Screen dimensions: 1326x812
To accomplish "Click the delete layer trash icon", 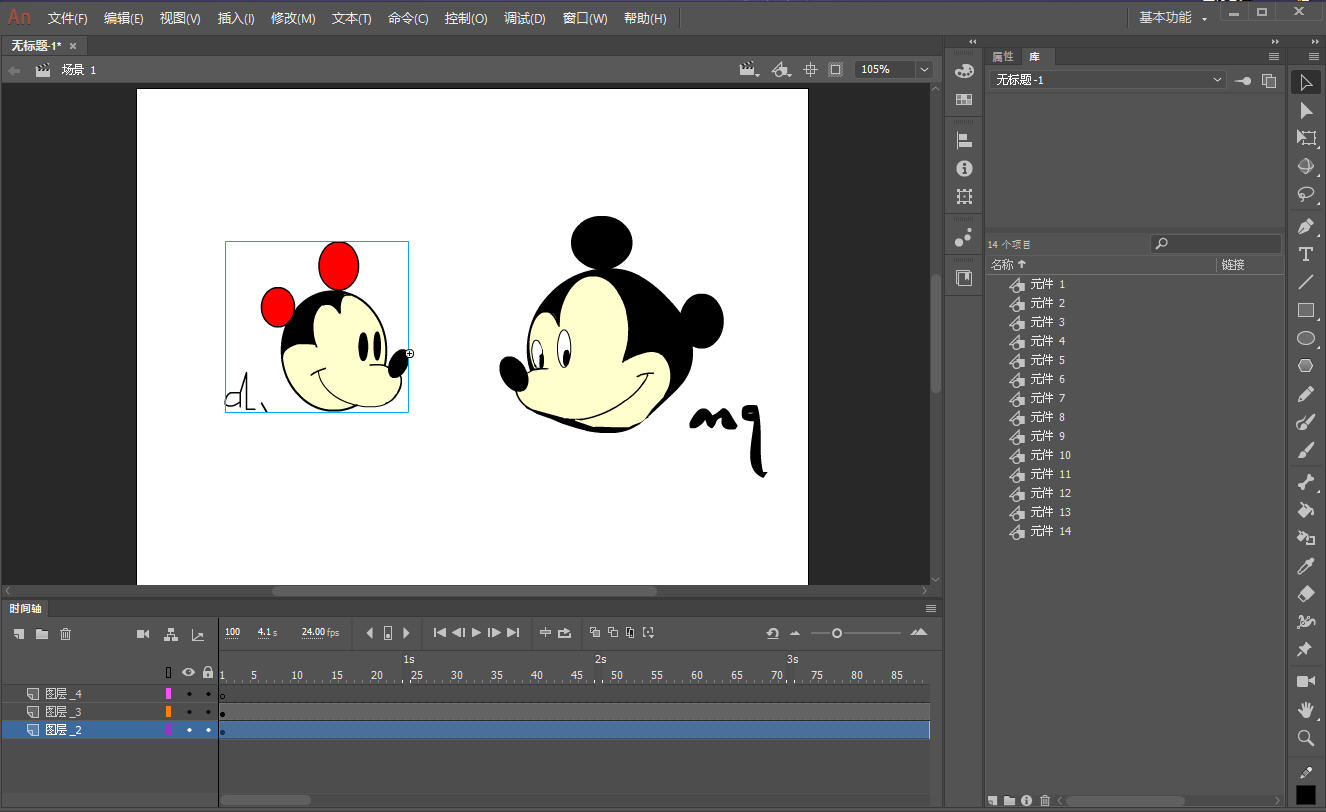I will tap(66, 634).
